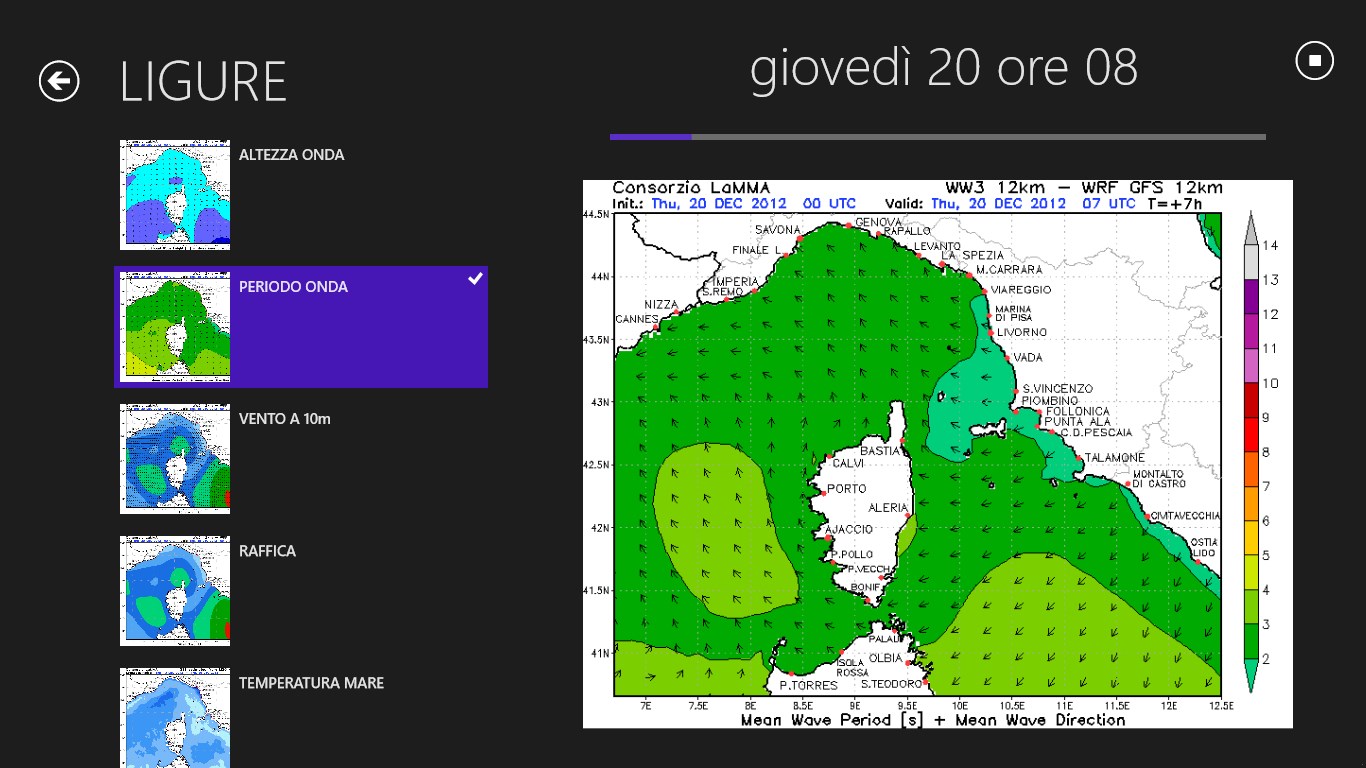Select the VENTO A 10m label

[x=284, y=419]
